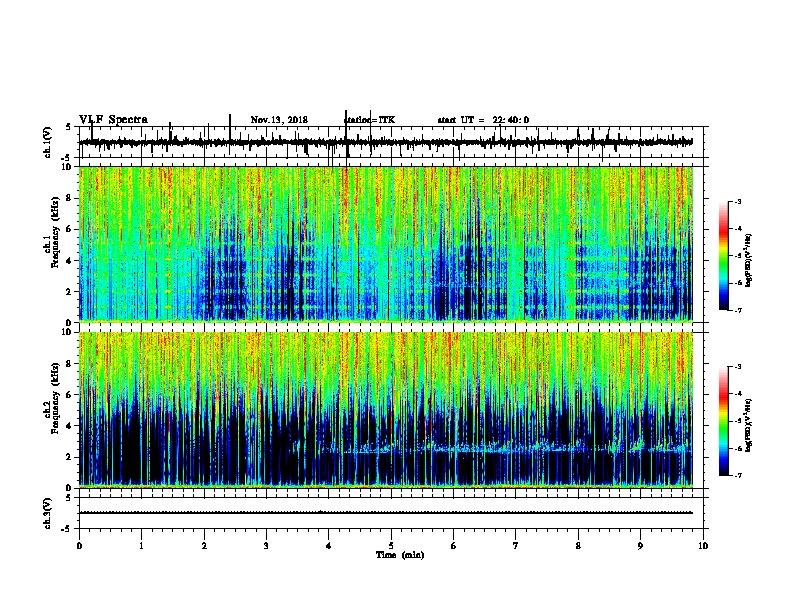Click the "10" tick on the time axis
Screen dimensions: 792x612
click(703, 546)
